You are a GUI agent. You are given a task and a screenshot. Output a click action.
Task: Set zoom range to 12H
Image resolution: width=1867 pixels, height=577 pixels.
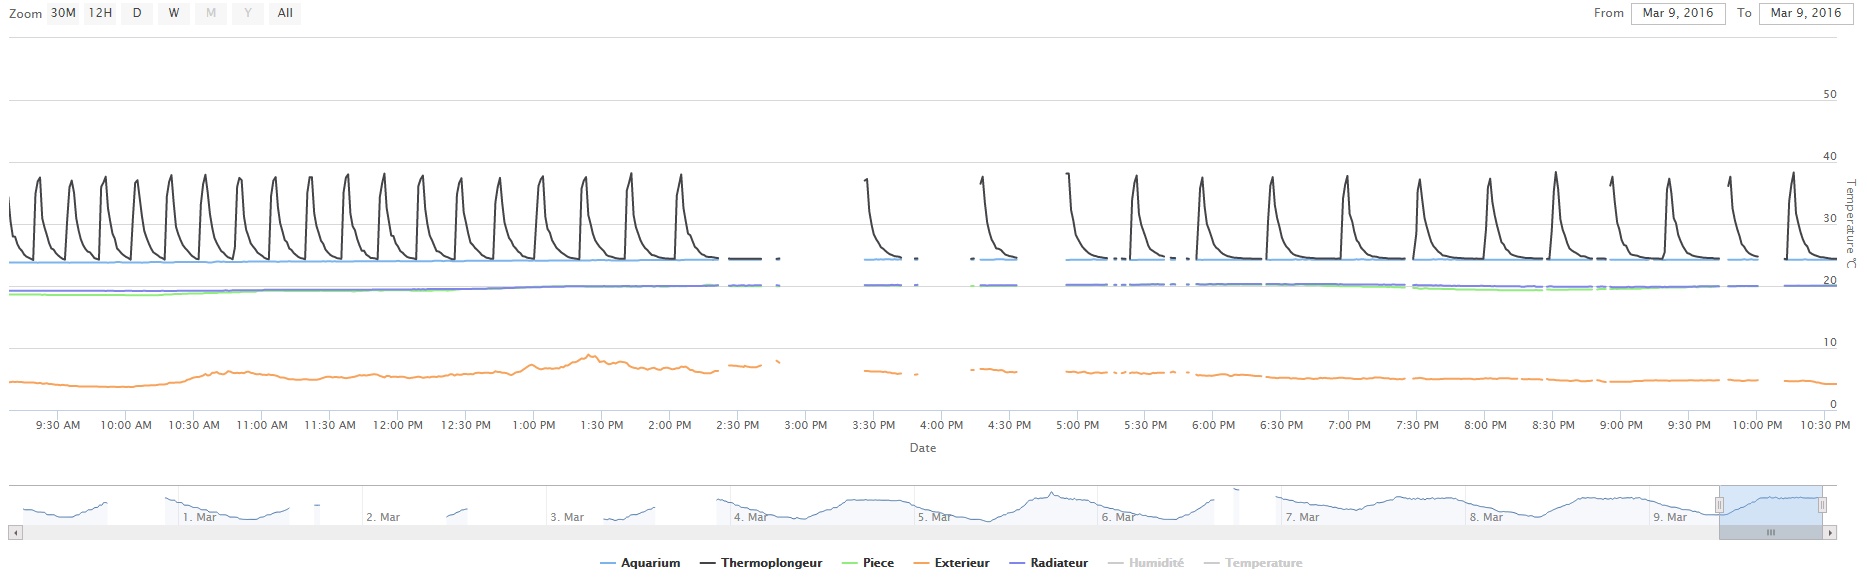100,13
